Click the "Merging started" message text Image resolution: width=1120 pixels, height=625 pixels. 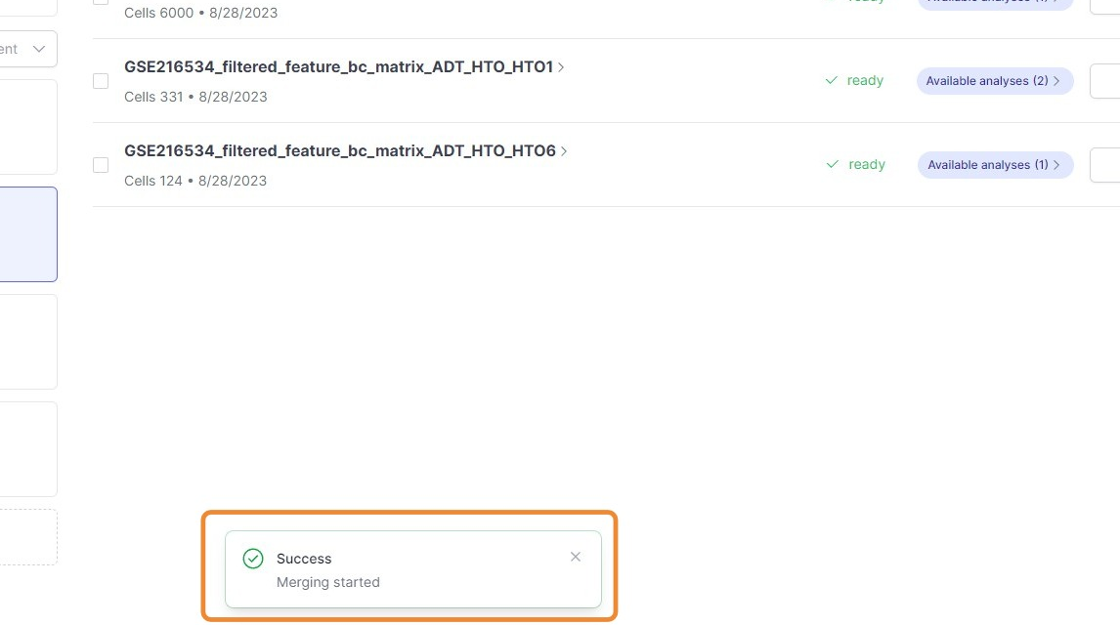tap(328, 582)
